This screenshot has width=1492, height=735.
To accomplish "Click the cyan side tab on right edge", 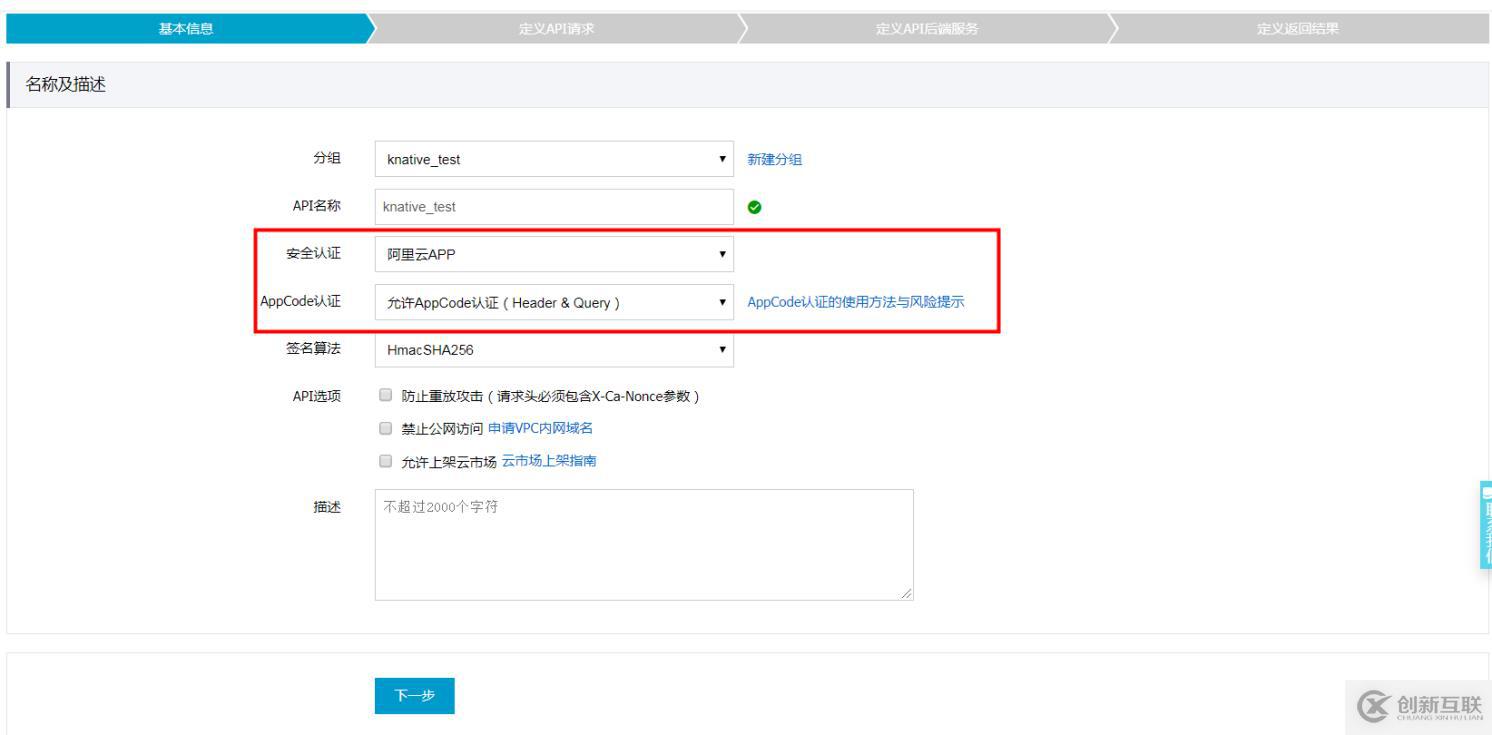I will [x=1485, y=525].
